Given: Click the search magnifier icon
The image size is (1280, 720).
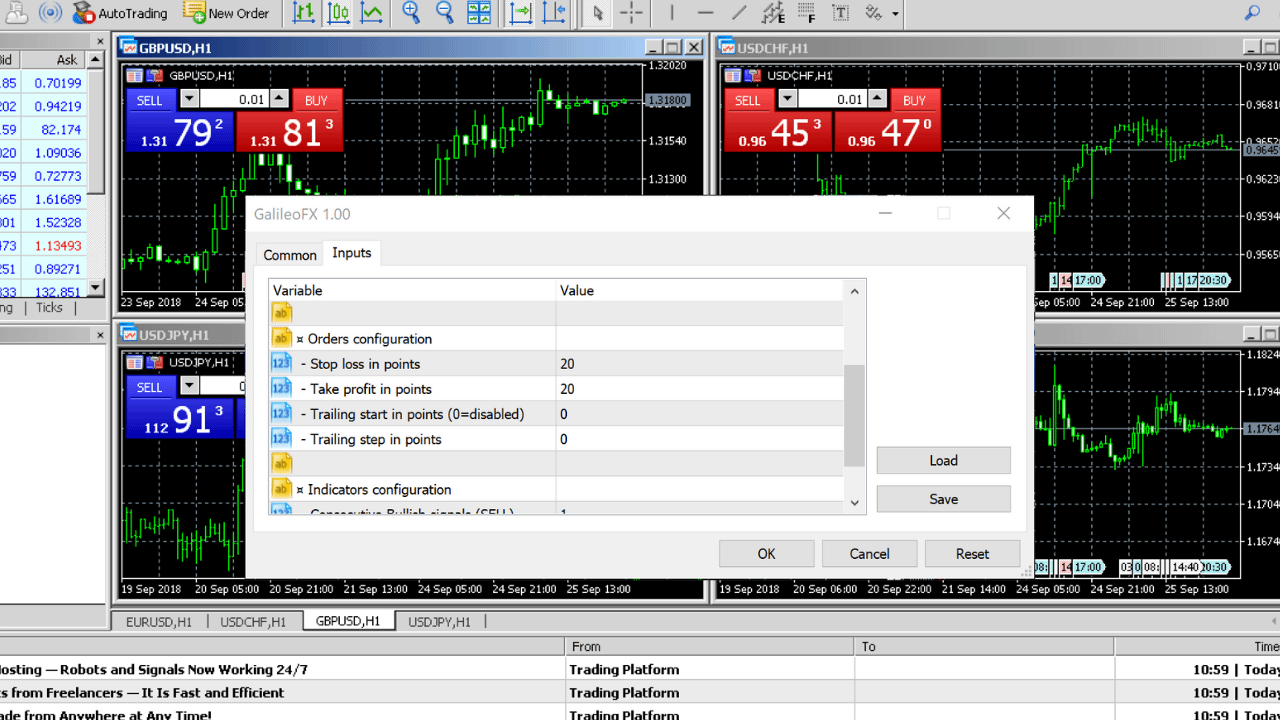Looking at the screenshot, I should click(1252, 13).
